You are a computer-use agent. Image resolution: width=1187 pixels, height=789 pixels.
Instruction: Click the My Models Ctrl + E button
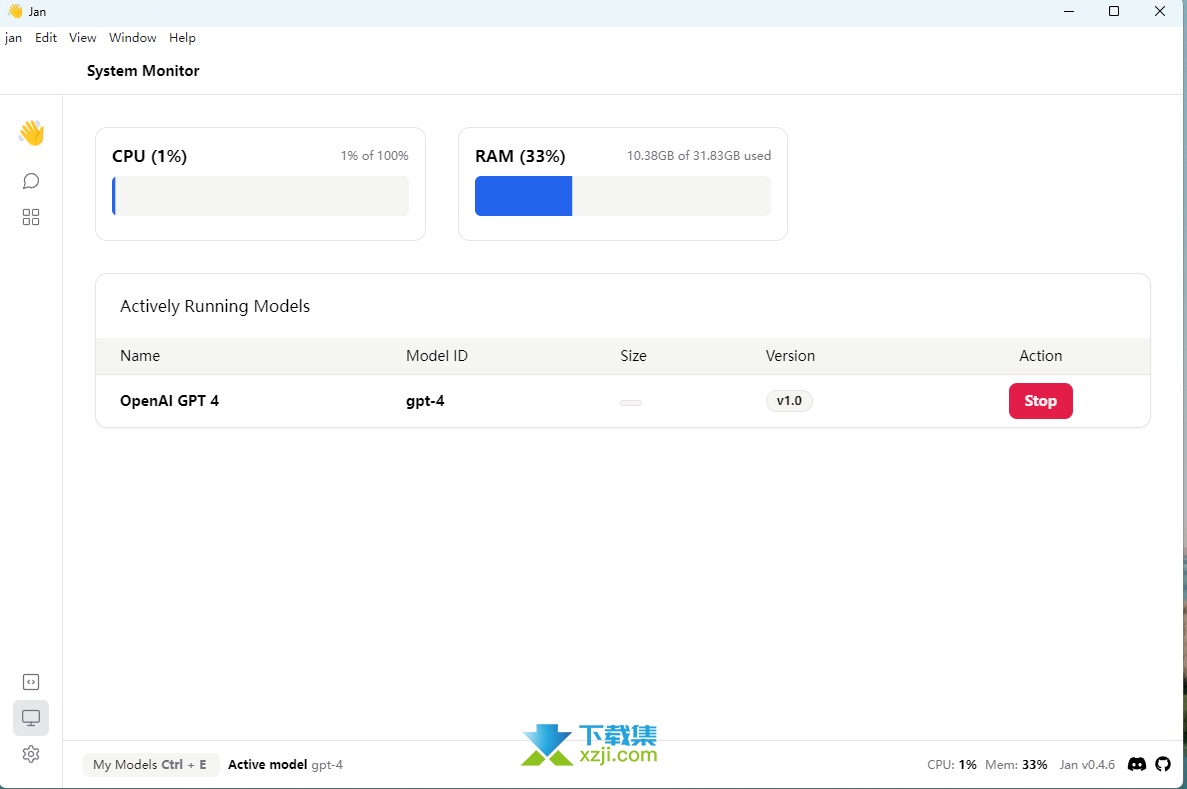tap(151, 765)
